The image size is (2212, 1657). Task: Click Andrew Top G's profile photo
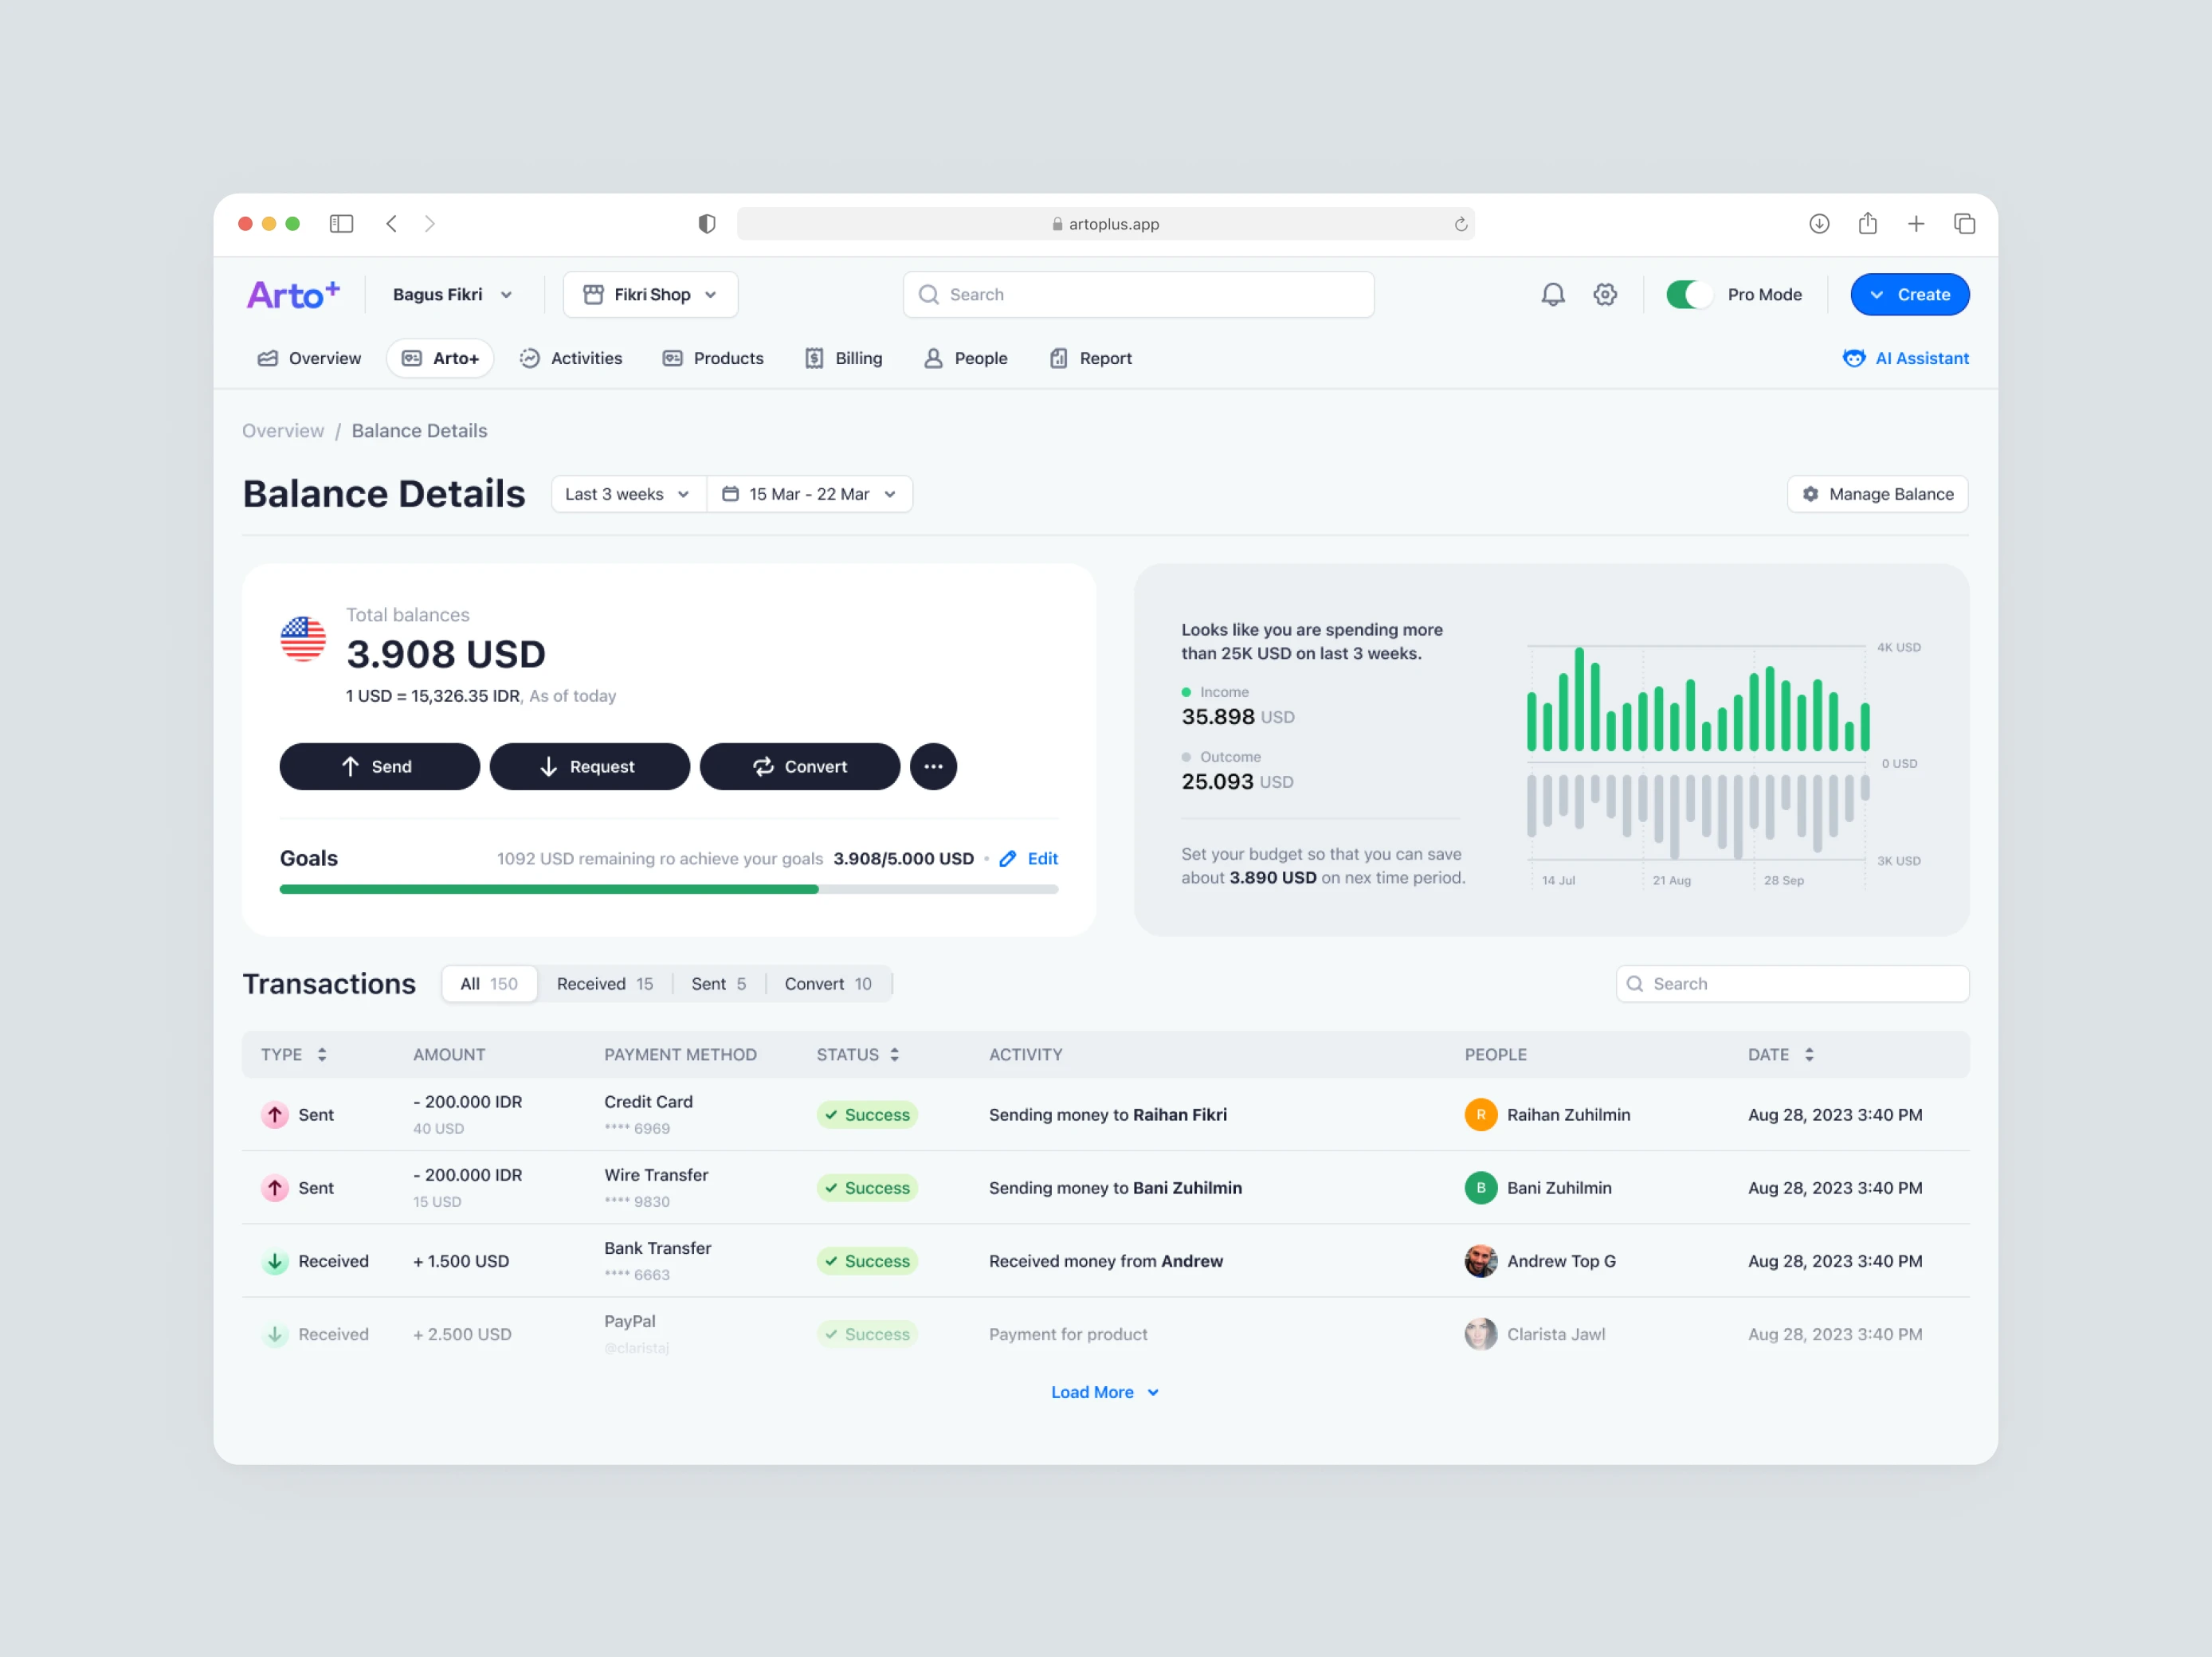pyautogui.click(x=1480, y=1261)
